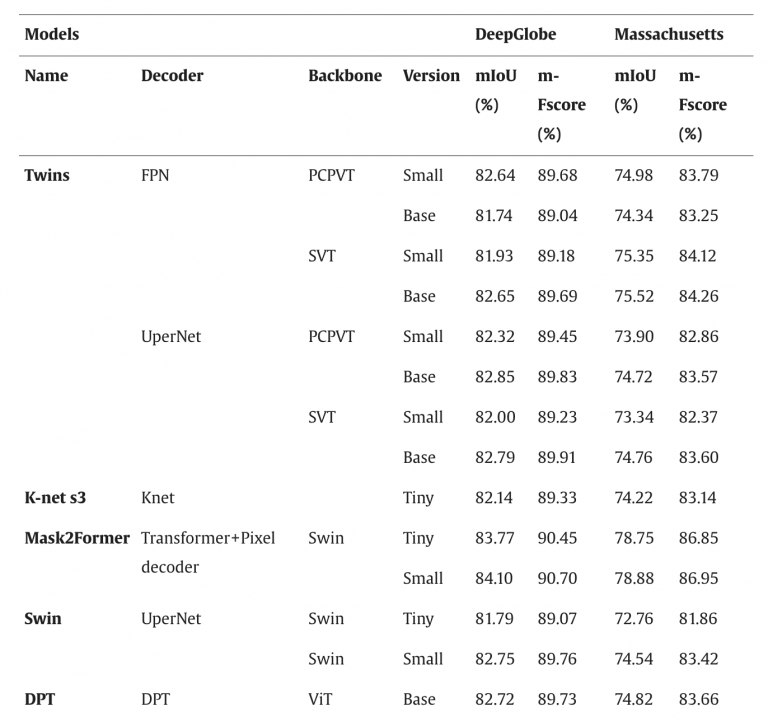Select the Transformer+Pixel decoder cell
Viewport: 768px width, 721px height.
[208, 552]
